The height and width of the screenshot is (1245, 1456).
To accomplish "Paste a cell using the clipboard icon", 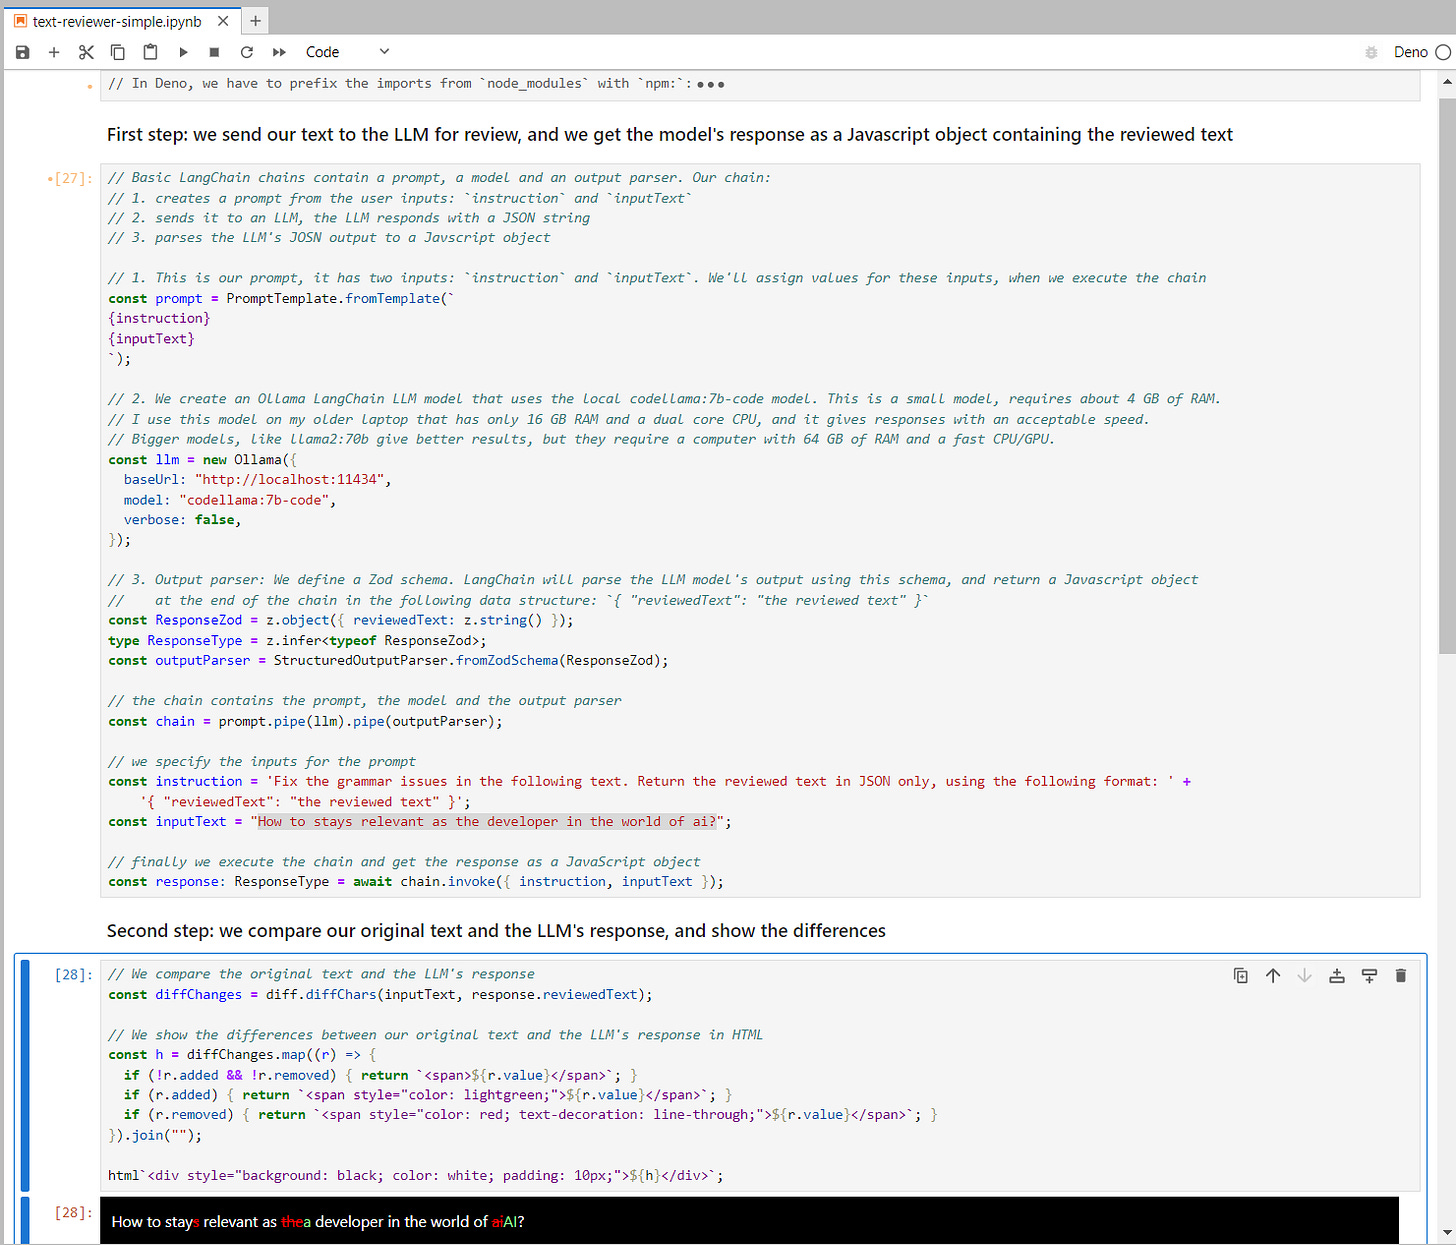I will 149,52.
